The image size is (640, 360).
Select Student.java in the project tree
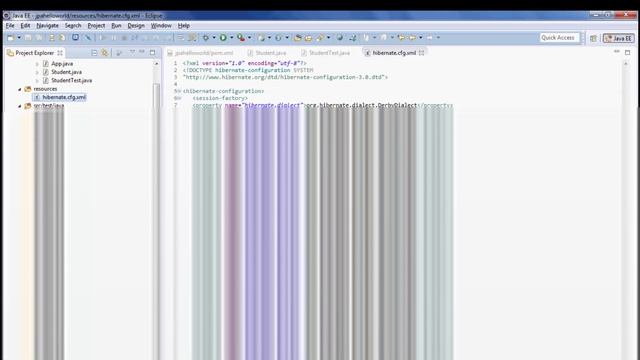(x=66, y=72)
